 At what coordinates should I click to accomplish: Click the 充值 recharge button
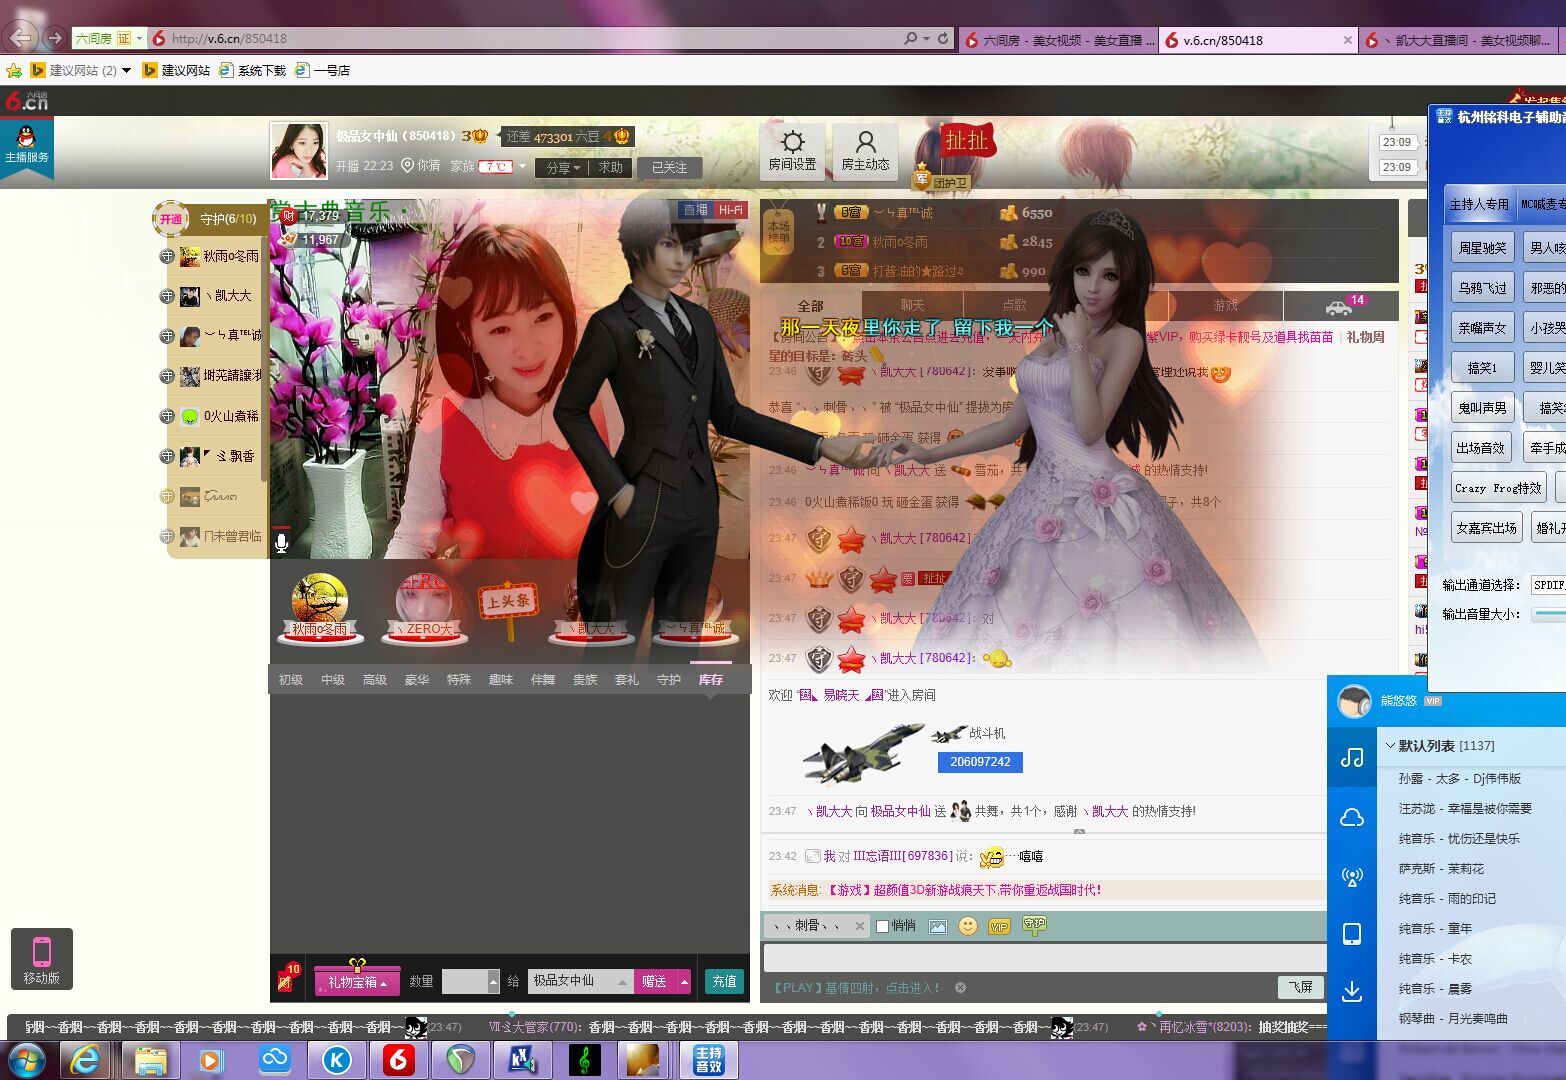click(x=725, y=982)
